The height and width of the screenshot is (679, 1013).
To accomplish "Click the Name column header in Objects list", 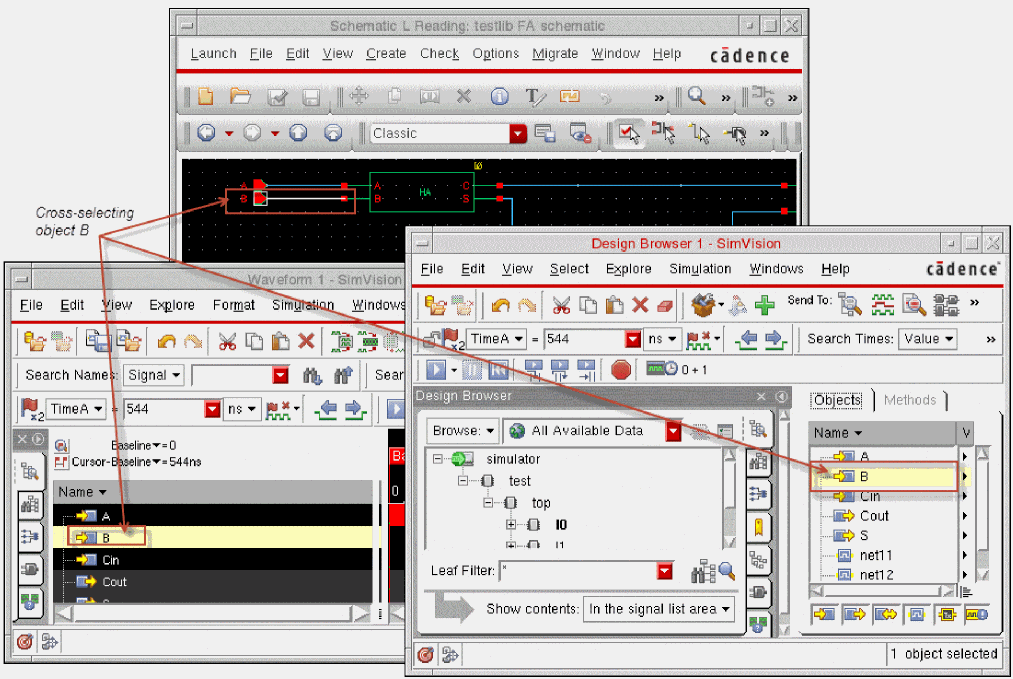I will tap(881, 433).
